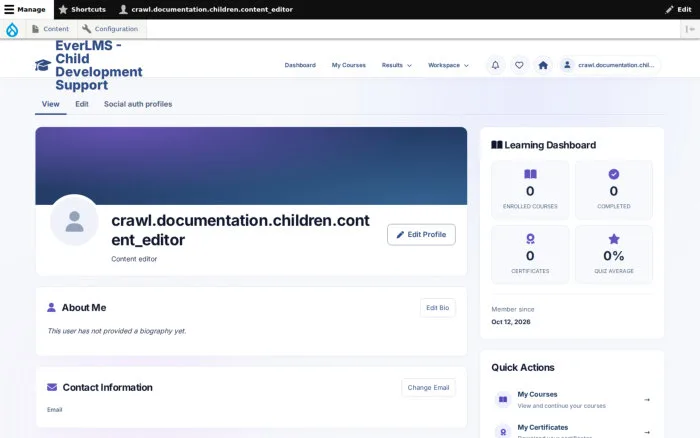Screen dimensions: 700x438
Task: Click the My Certificates quick action icon
Action: [x=503, y=431]
